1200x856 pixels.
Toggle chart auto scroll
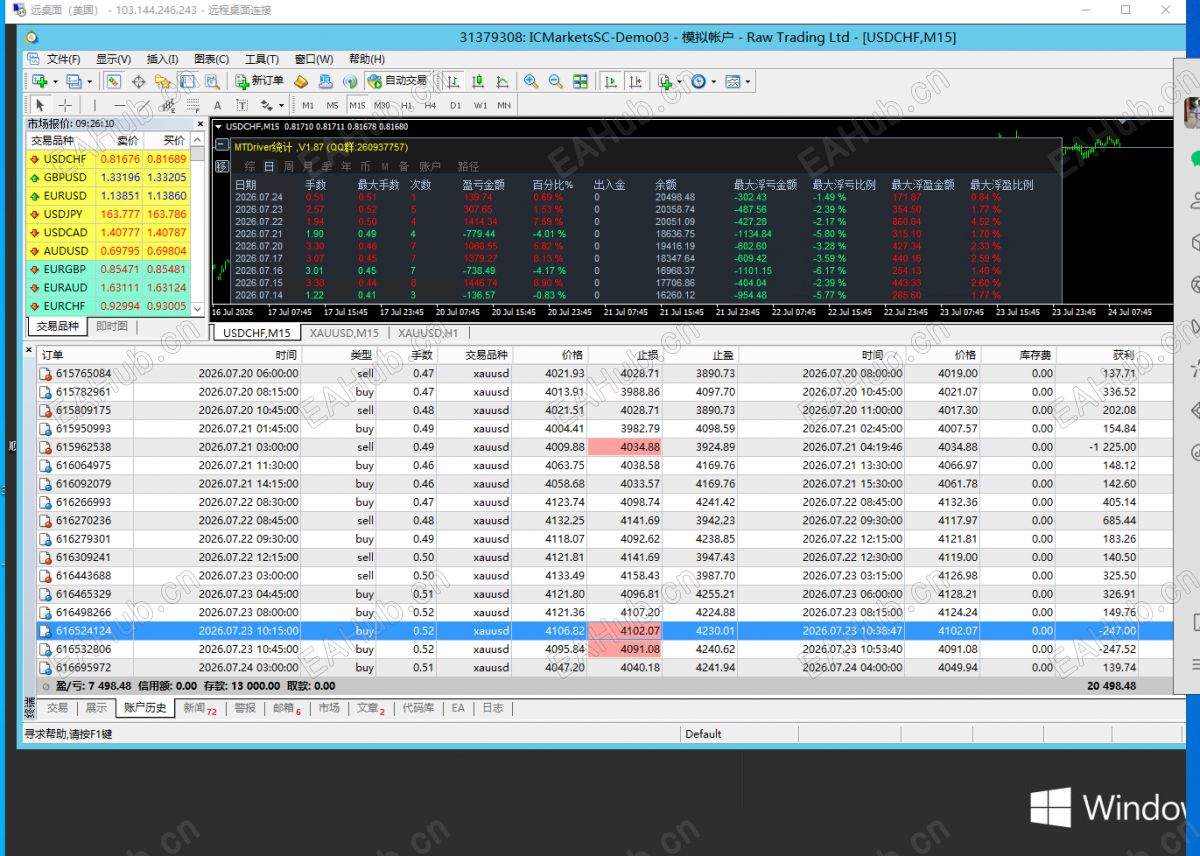click(610, 81)
